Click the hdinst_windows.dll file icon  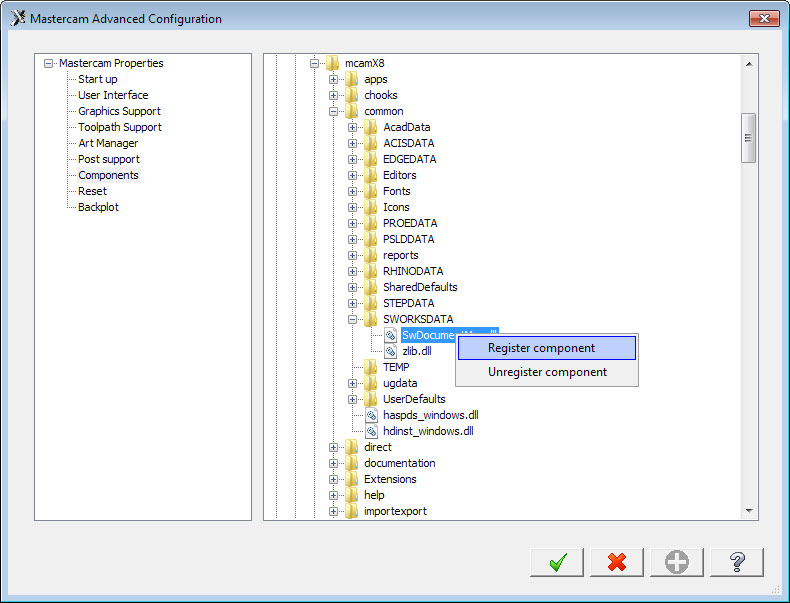click(371, 431)
